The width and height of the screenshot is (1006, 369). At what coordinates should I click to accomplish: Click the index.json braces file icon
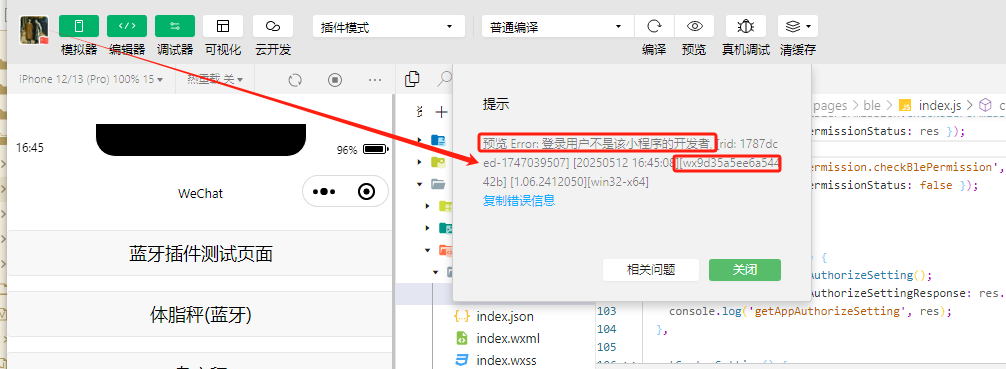[461, 316]
